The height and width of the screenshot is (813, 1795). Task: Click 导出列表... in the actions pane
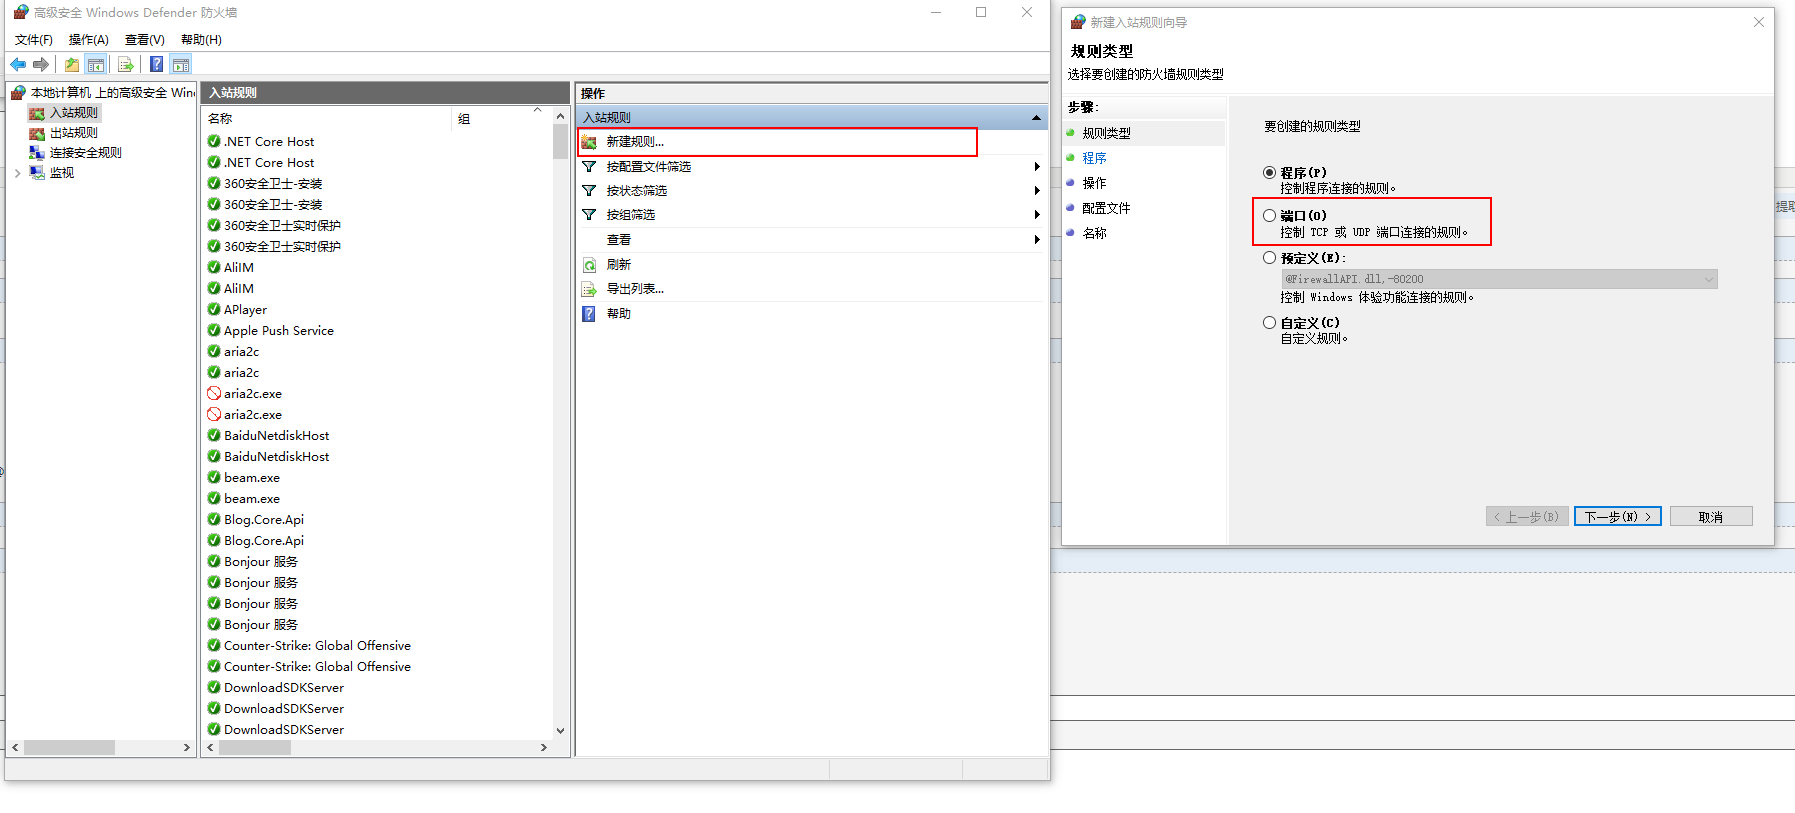coord(635,289)
